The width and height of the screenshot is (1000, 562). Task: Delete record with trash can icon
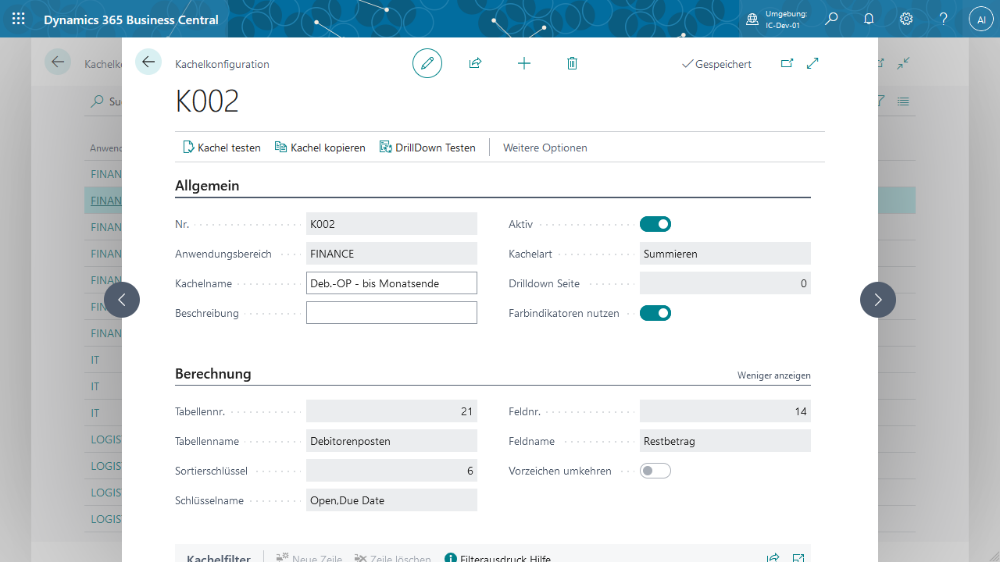[572, 63]
